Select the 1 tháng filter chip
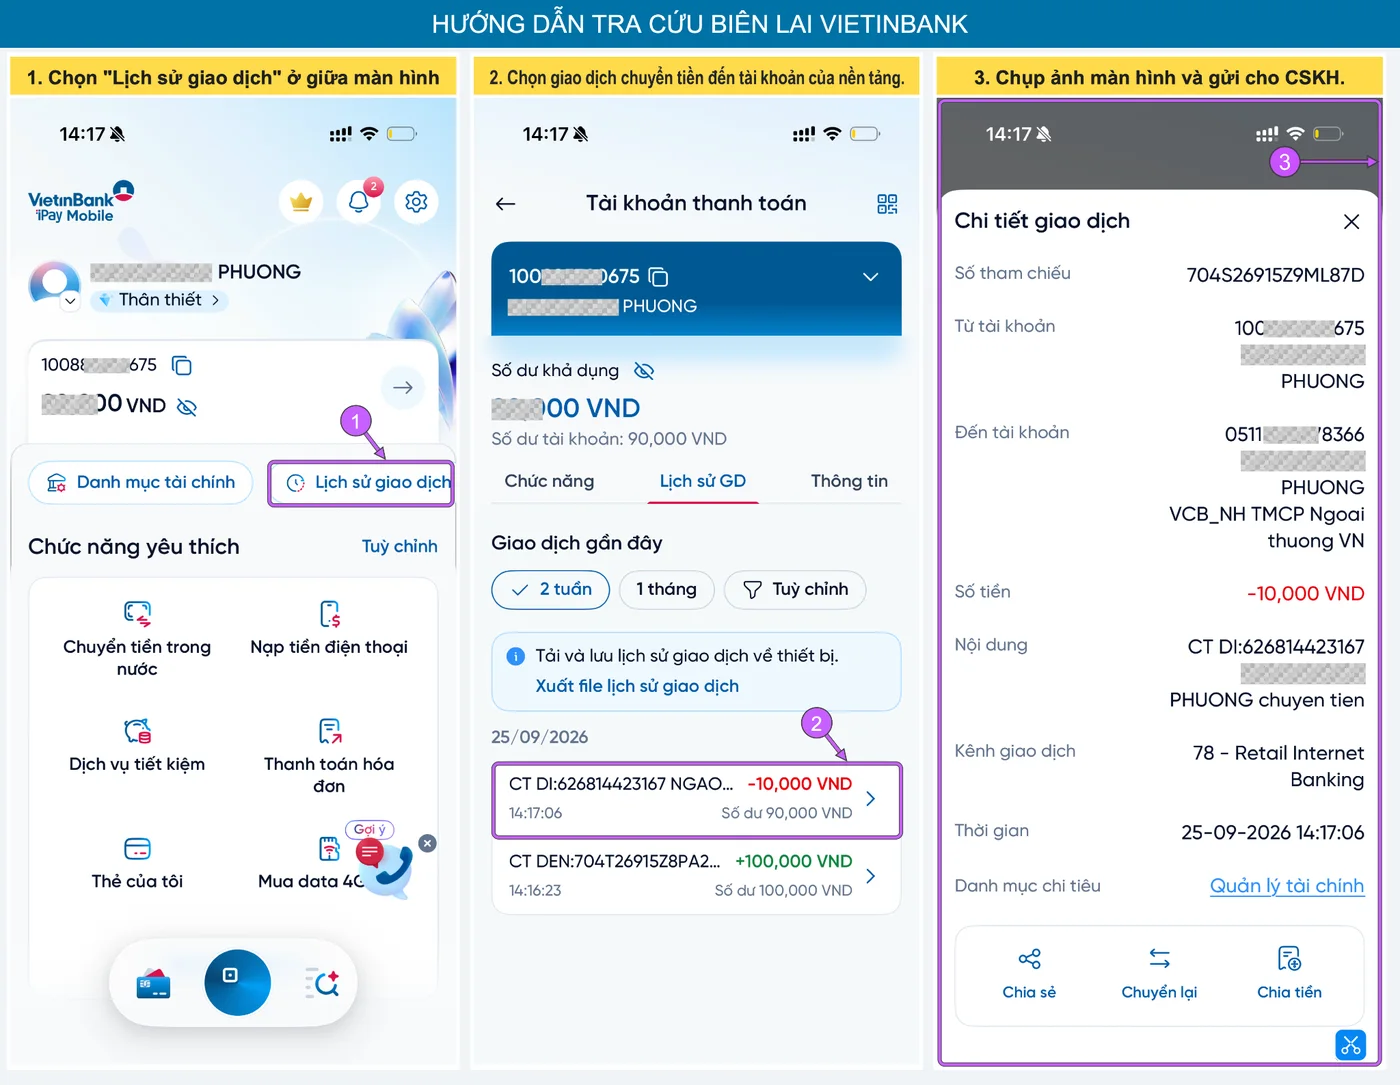Viewport: 1400px width, 1085px height. (666, 590)
